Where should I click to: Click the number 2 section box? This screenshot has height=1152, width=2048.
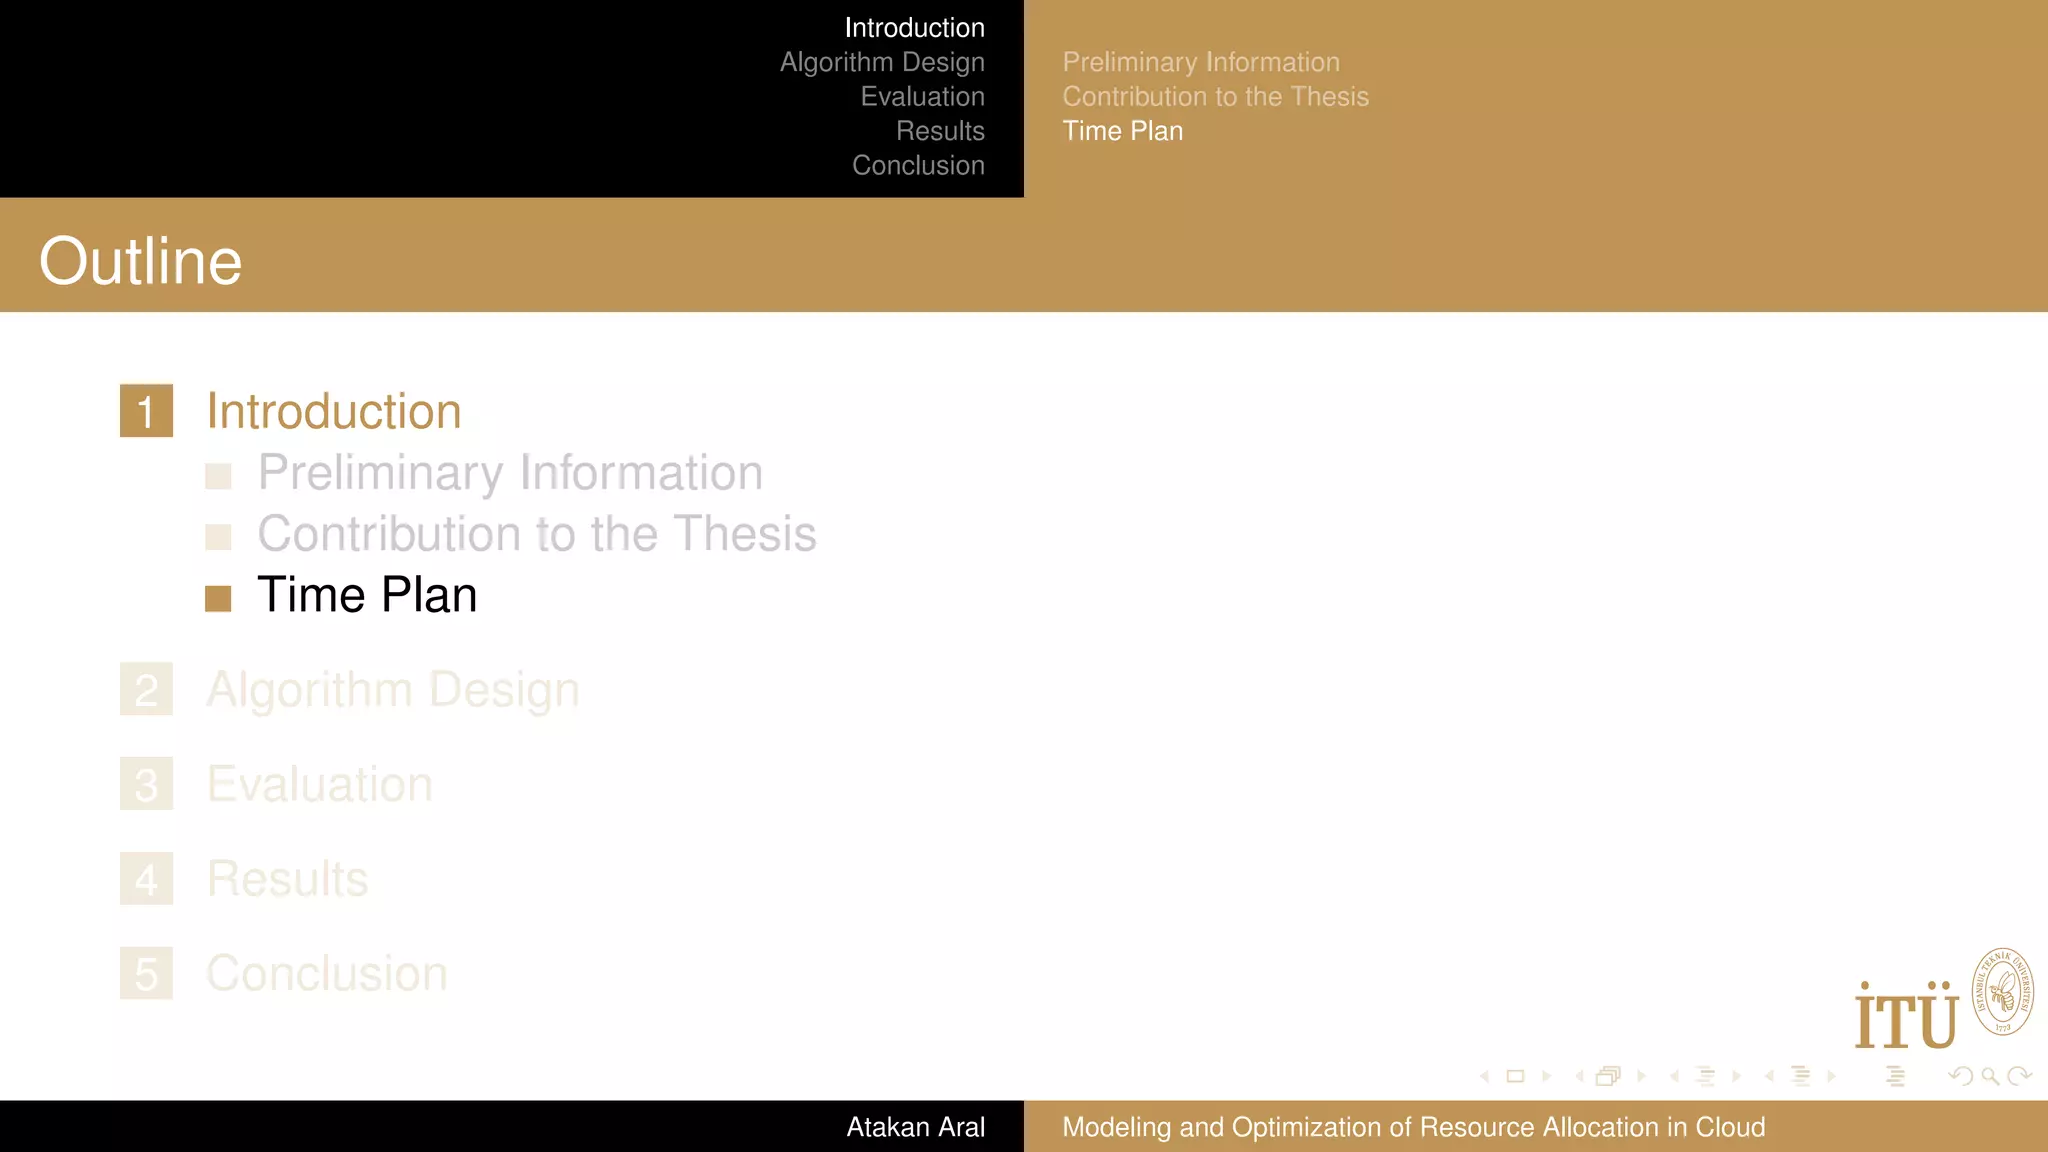[x=146, y=689]
